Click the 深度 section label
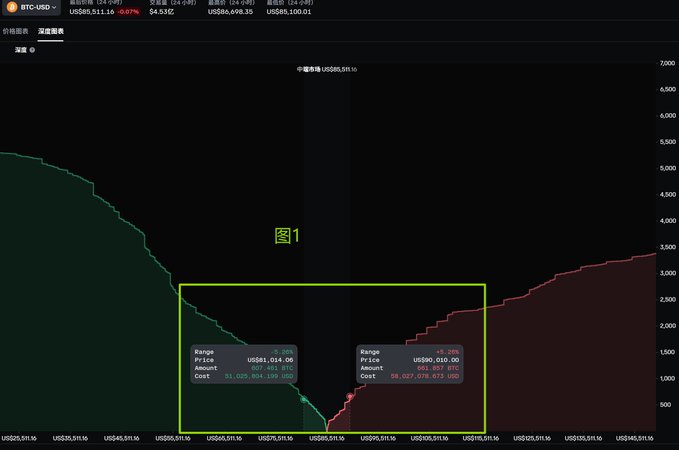This screenshot has width=679, height=450. [21, 50]
